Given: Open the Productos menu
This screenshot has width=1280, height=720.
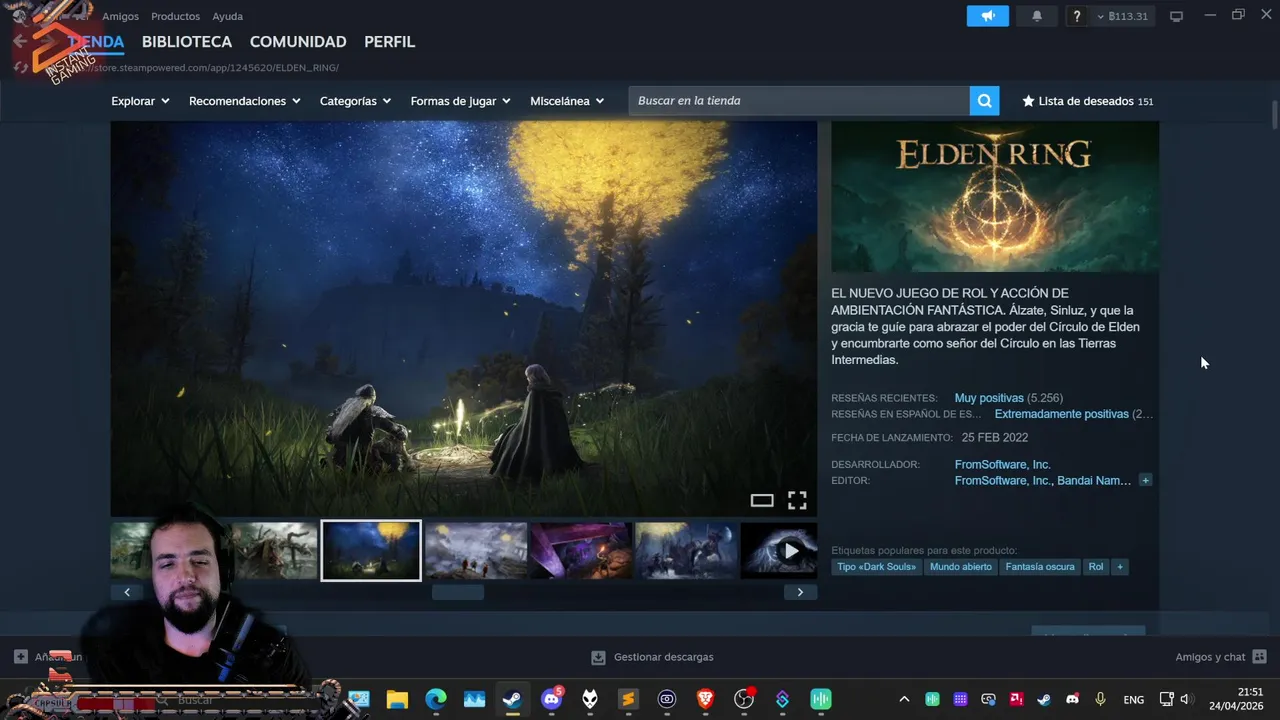Looking at the screenshot, I should coord(175,16).
